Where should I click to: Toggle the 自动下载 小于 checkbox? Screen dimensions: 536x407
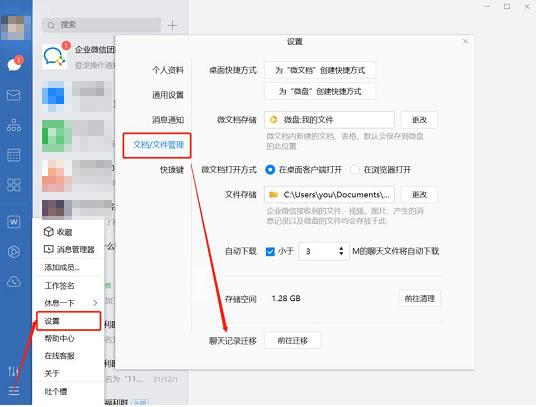tap(270, 252)
